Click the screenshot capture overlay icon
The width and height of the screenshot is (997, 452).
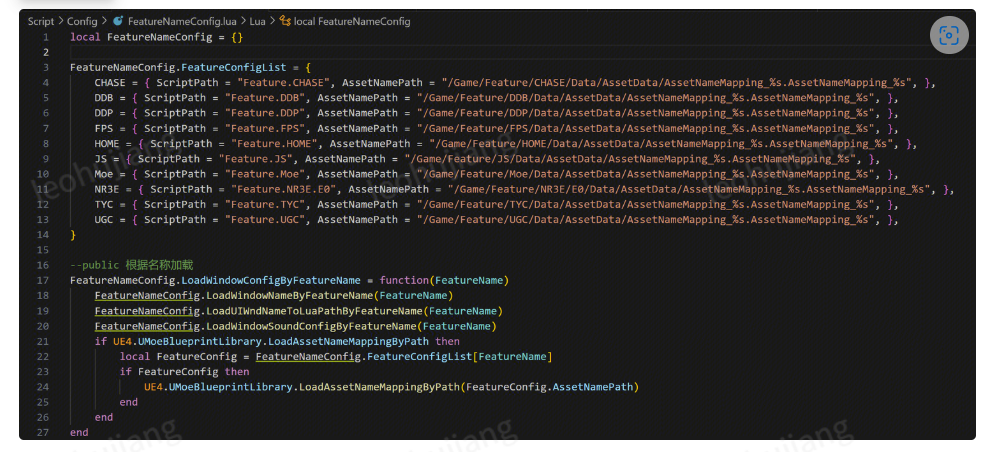pyautogui.click(x=949, y=35)
